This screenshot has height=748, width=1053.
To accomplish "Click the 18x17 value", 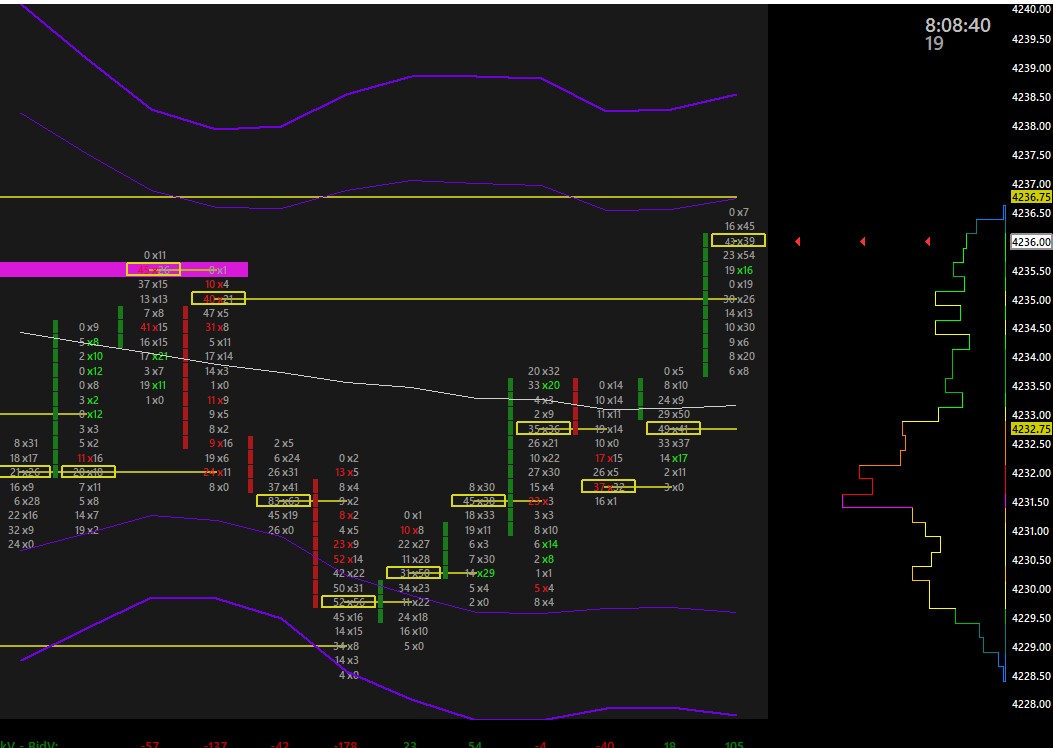I will click(24, 458).
